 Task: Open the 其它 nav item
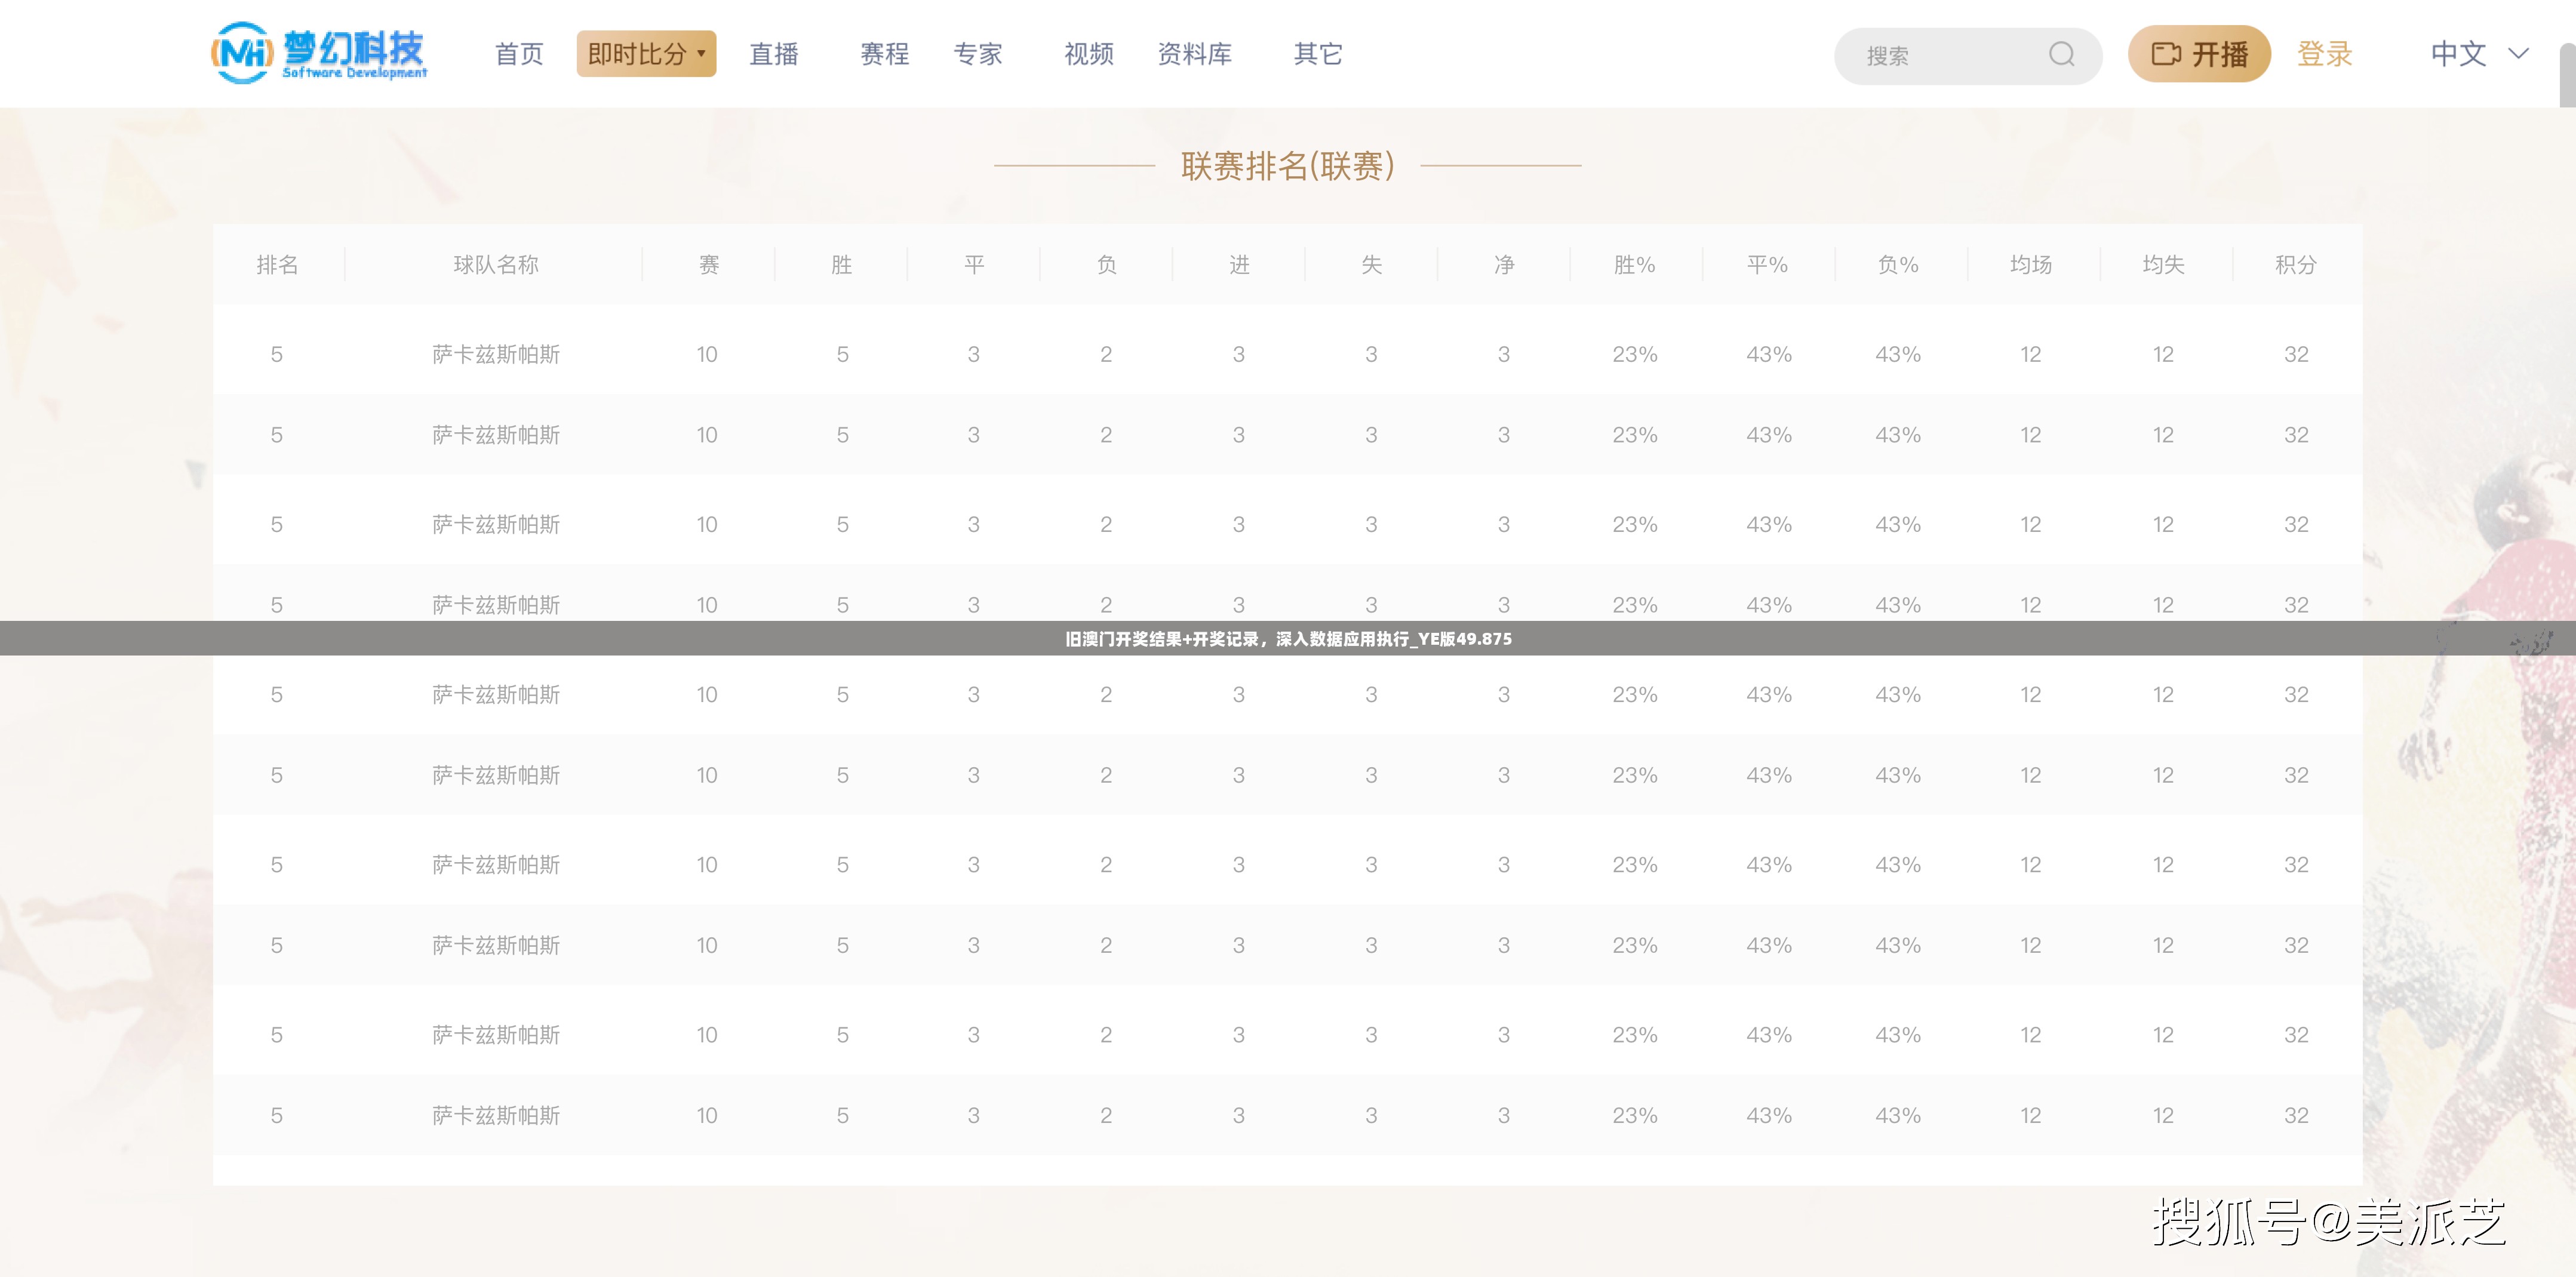(1318, 54)
